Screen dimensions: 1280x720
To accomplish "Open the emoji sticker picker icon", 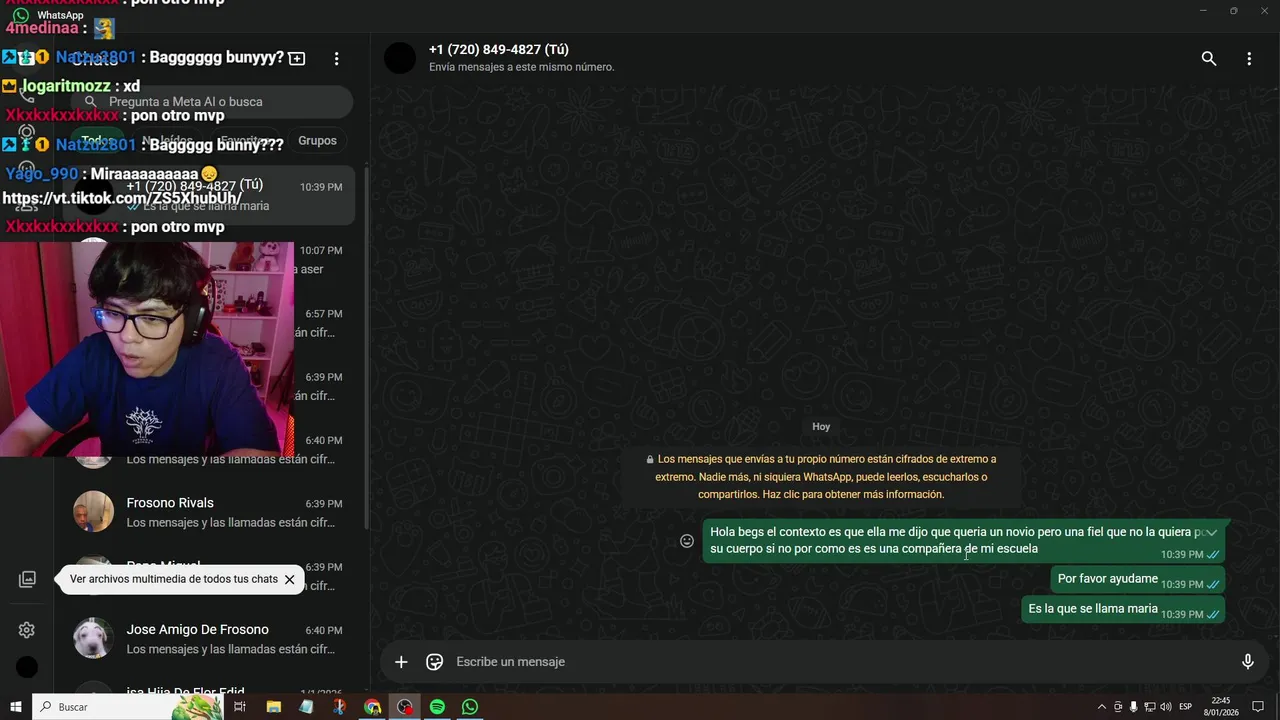I will [x=435, y=662].
